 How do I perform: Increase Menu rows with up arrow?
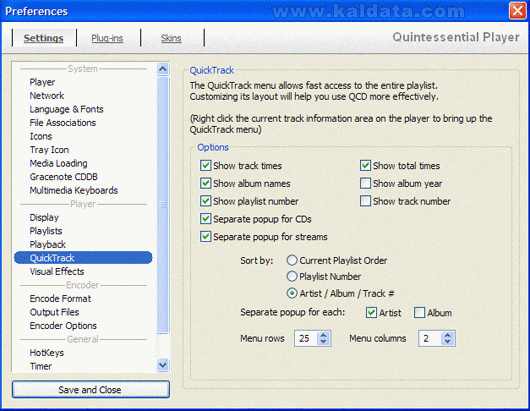(323, 335)
